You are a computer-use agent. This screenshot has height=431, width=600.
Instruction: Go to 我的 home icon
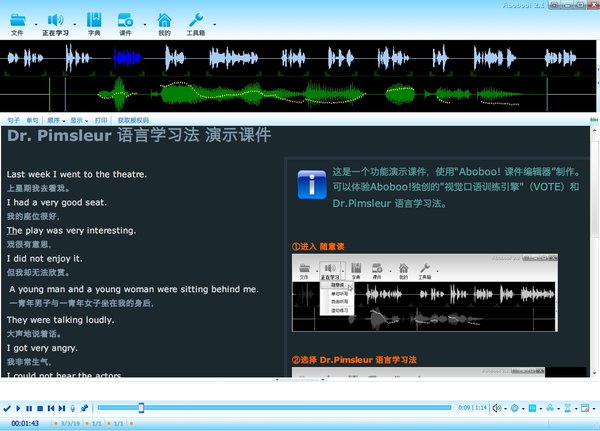[x=164, y=20]
